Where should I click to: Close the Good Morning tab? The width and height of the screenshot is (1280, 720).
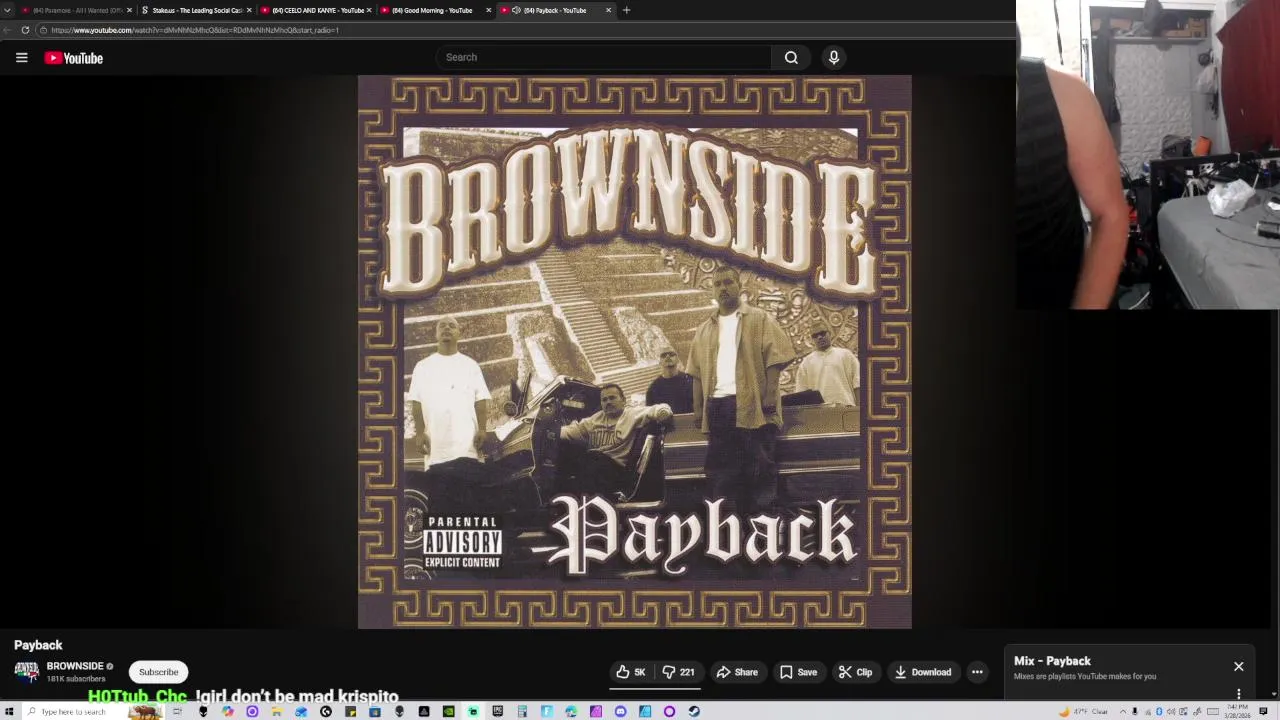click(x=489, y=10)
